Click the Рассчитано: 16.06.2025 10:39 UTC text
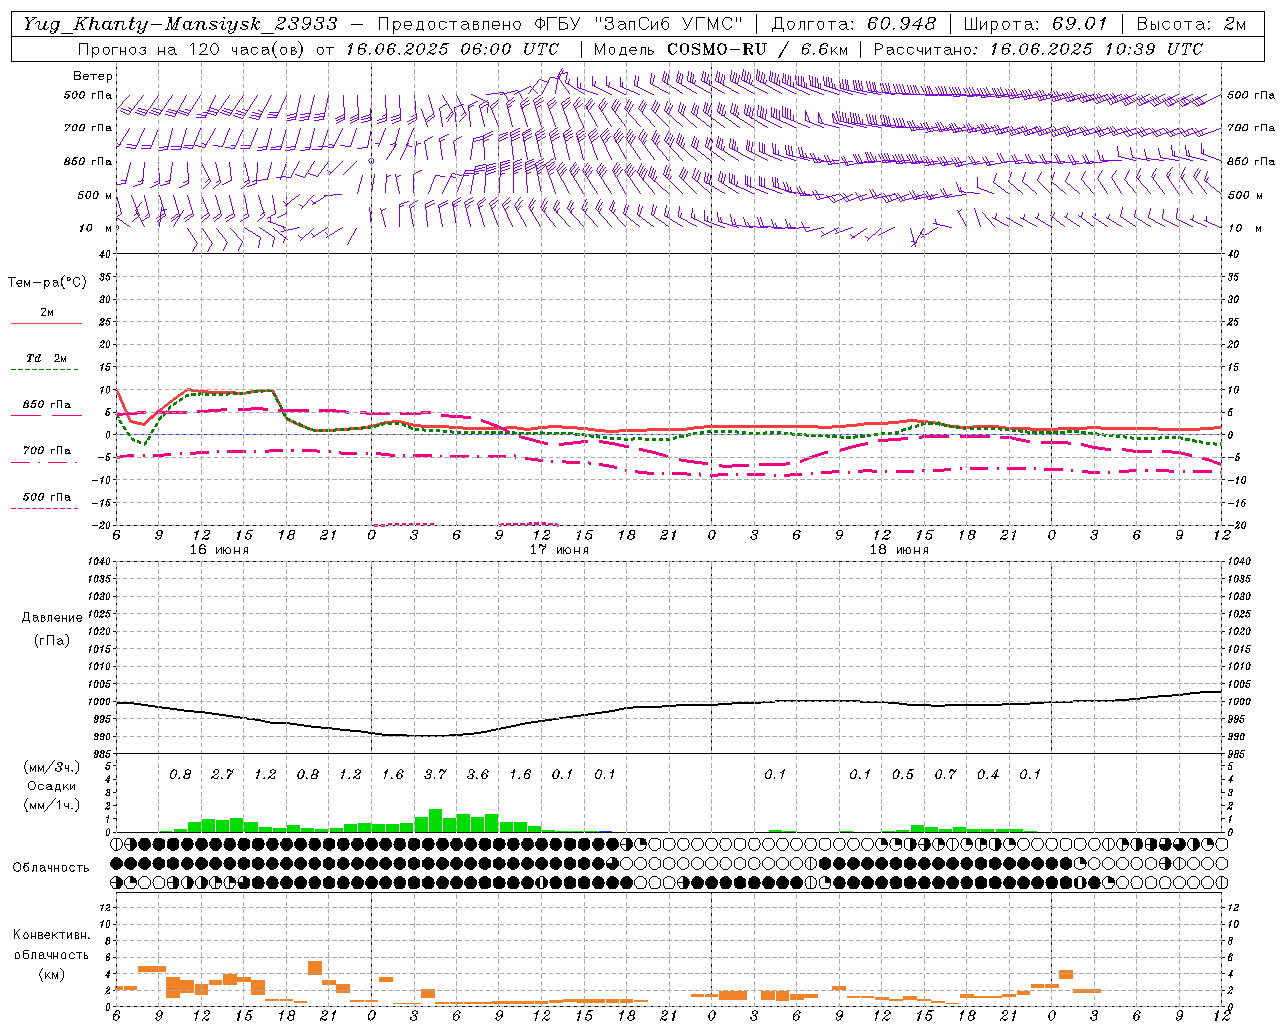 [x=1038, y=49]
